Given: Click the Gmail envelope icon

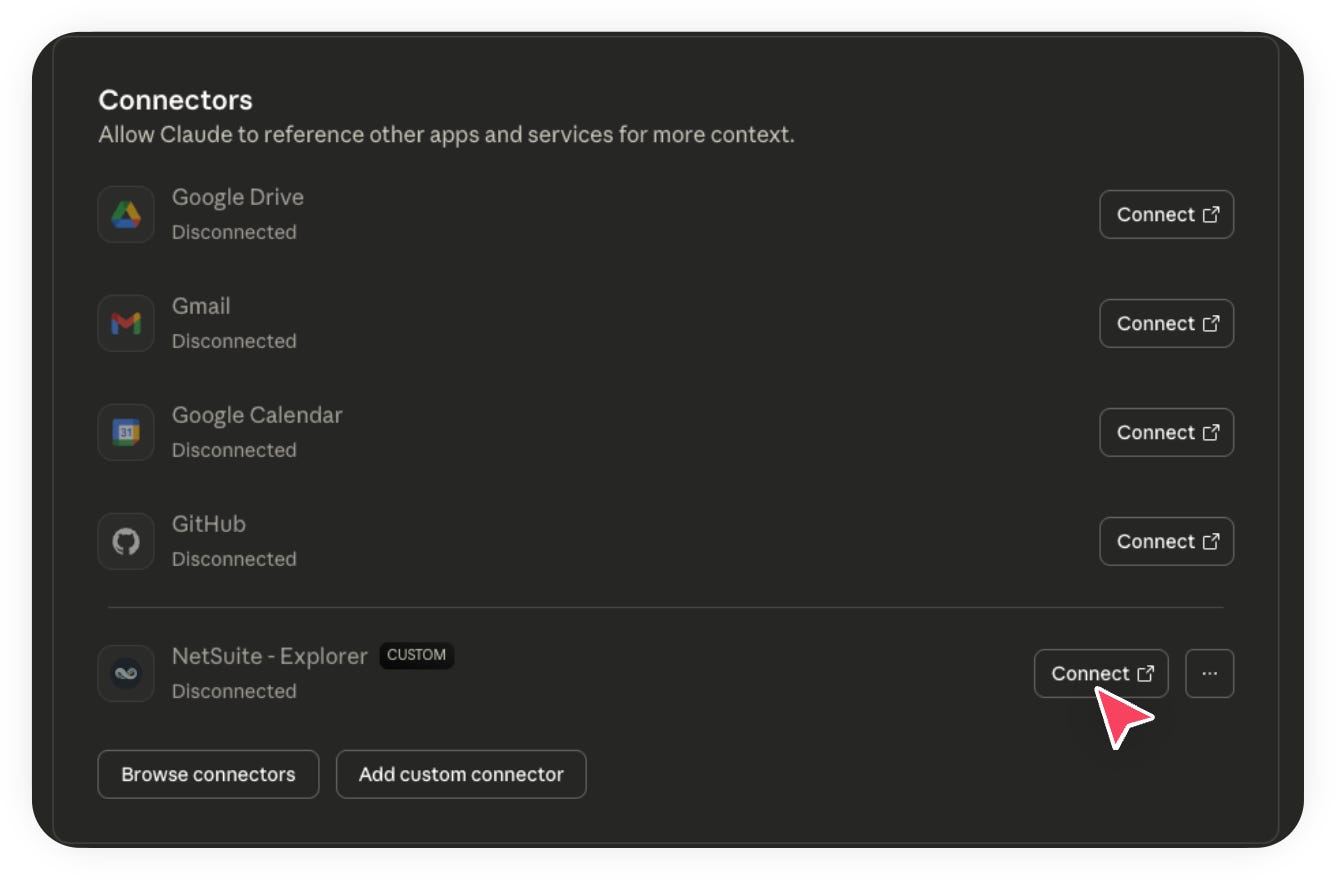Looking at the screenshot, I should [126, 323].
